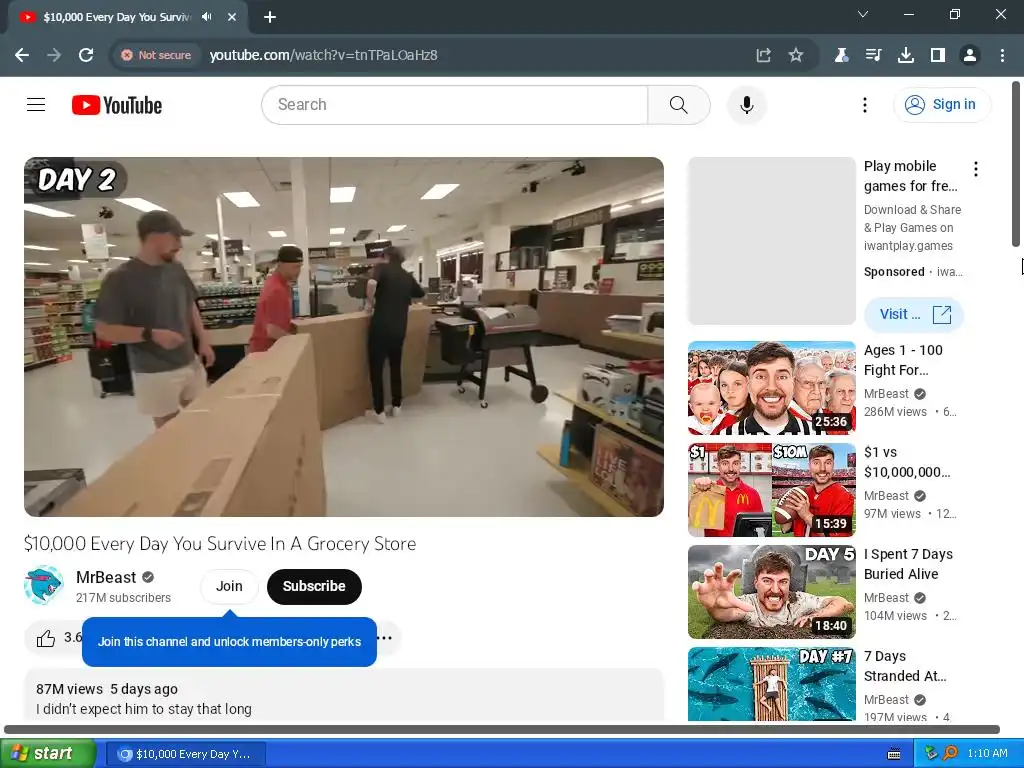This screenshot has height=768, width=1024.
Task: Click the address bar URL
Action: point(323,55)
